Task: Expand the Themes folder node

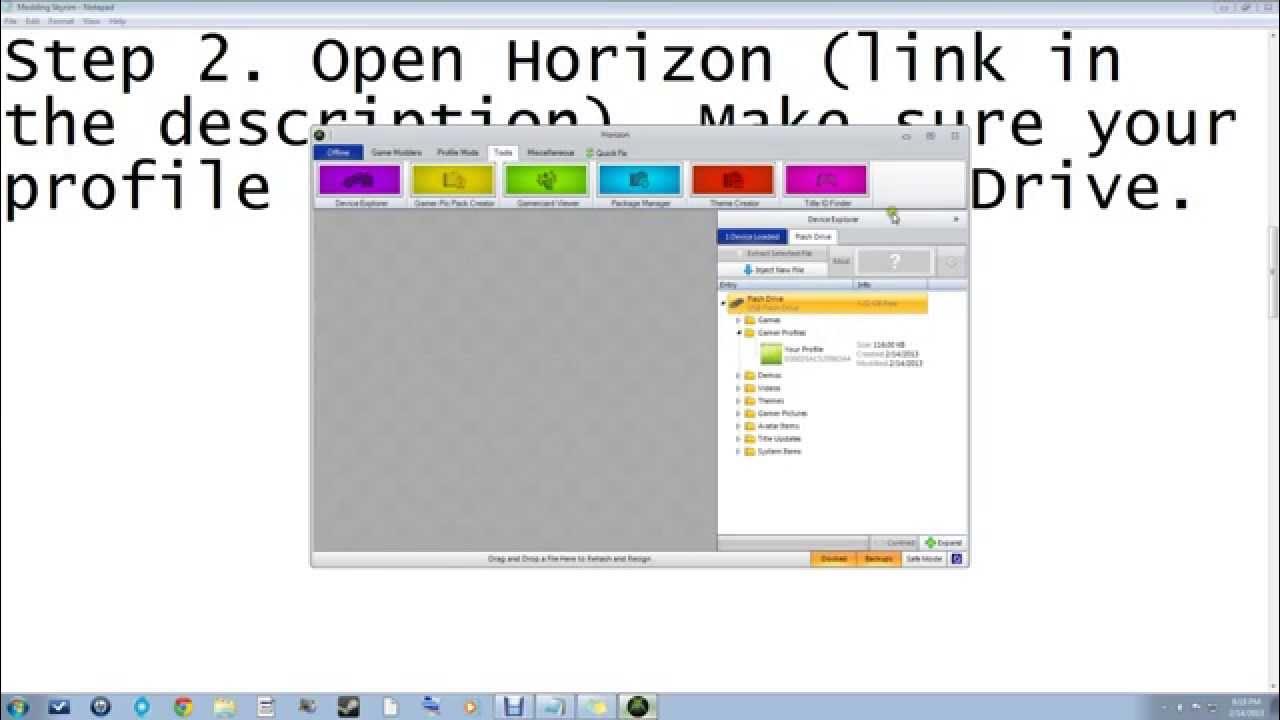Action: click(x=738, y=401)
